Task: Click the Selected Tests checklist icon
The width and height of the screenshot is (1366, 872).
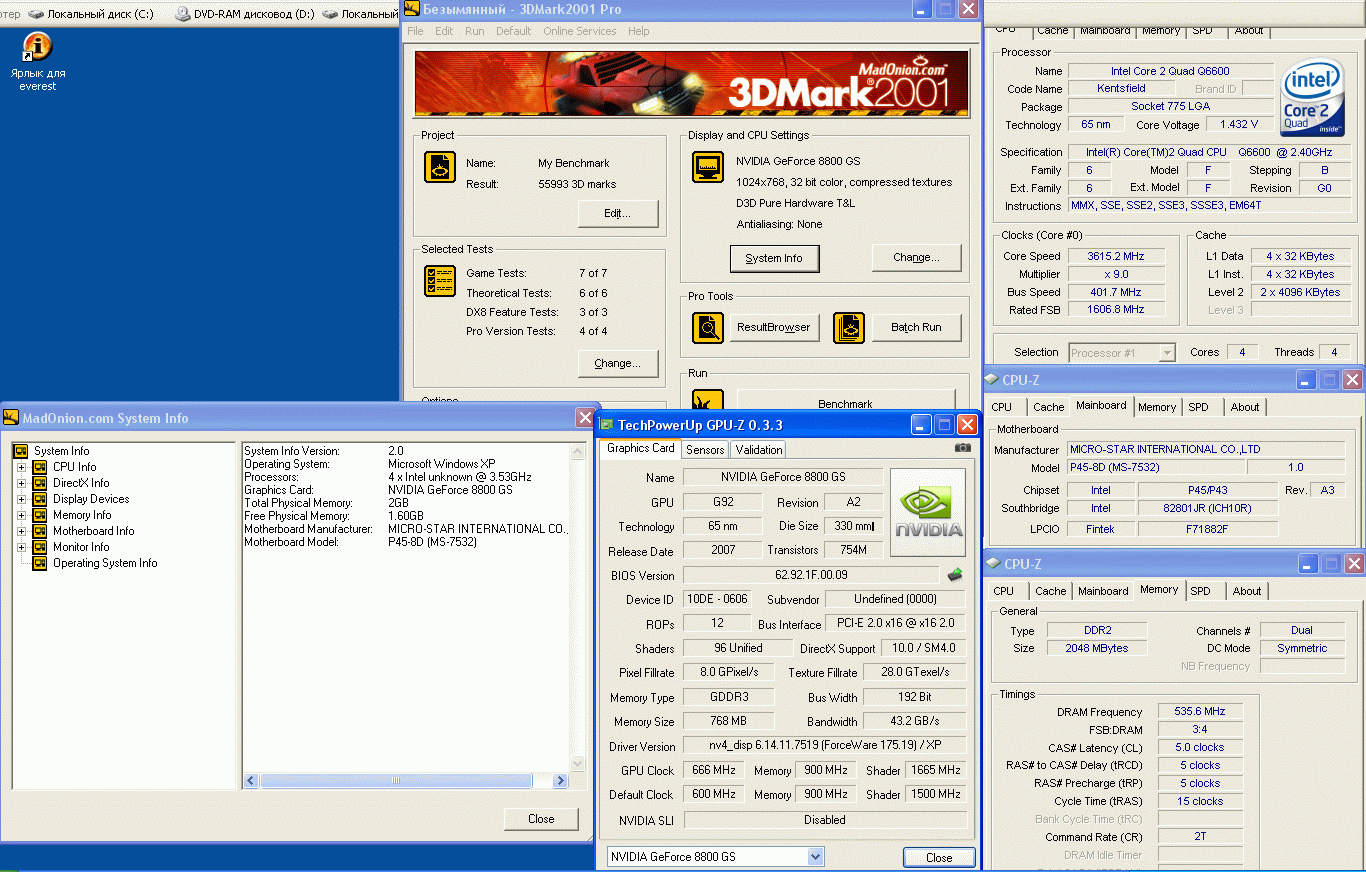Action: (440, 281)
